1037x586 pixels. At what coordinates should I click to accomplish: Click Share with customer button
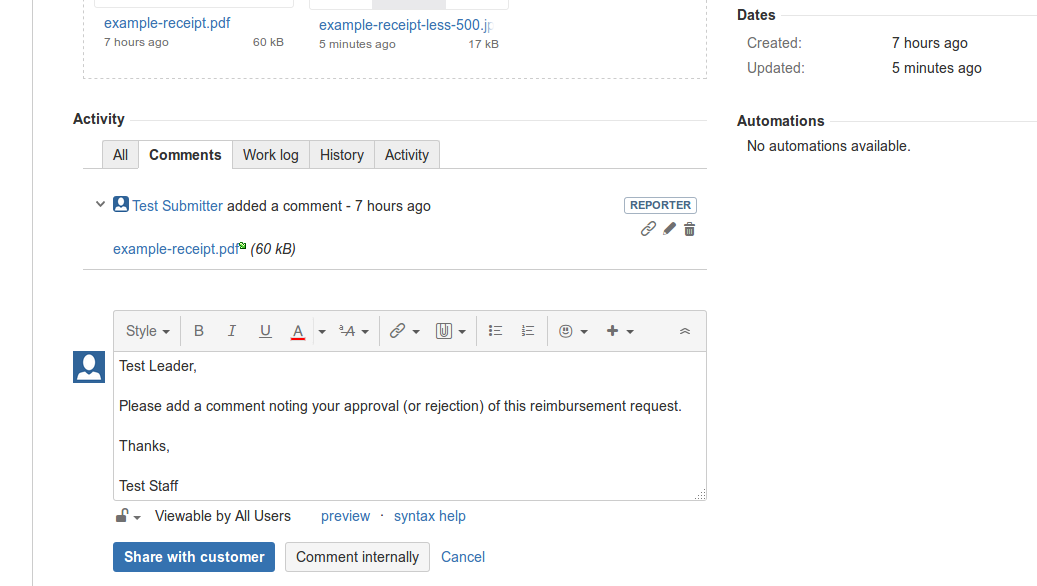(x=194, y=557)
